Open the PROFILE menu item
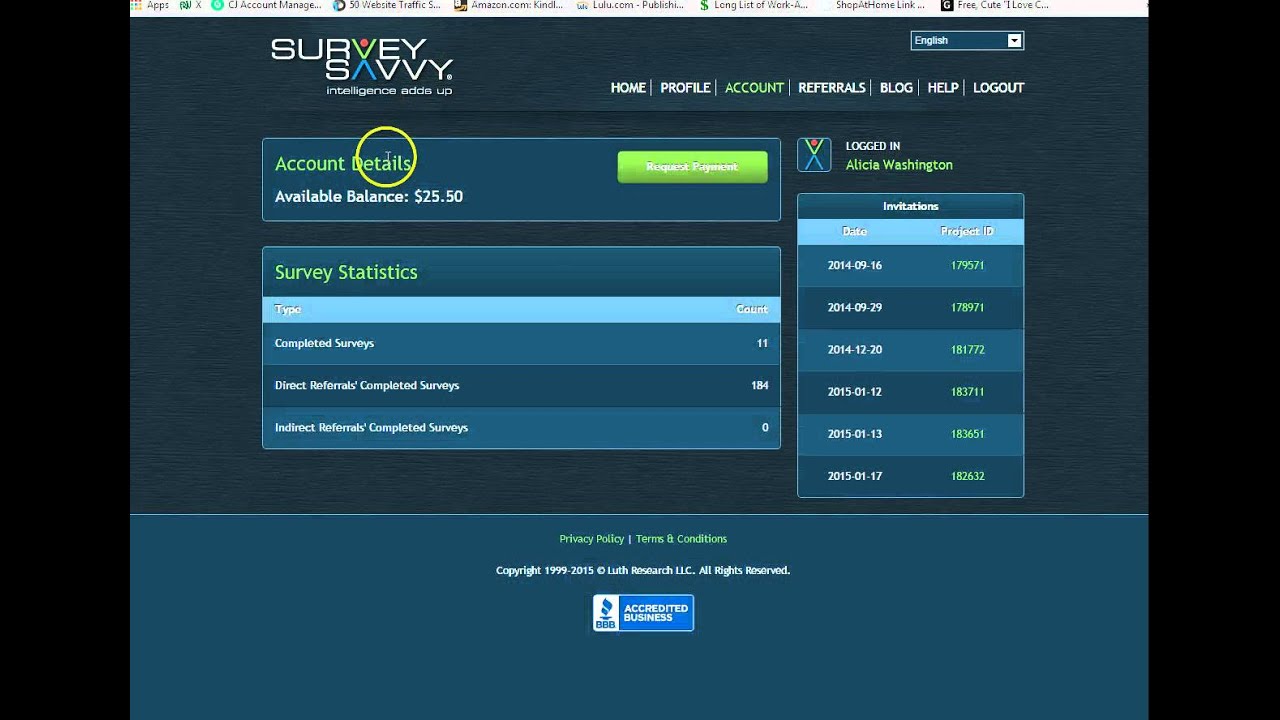1280x720 pixels. 685,88
